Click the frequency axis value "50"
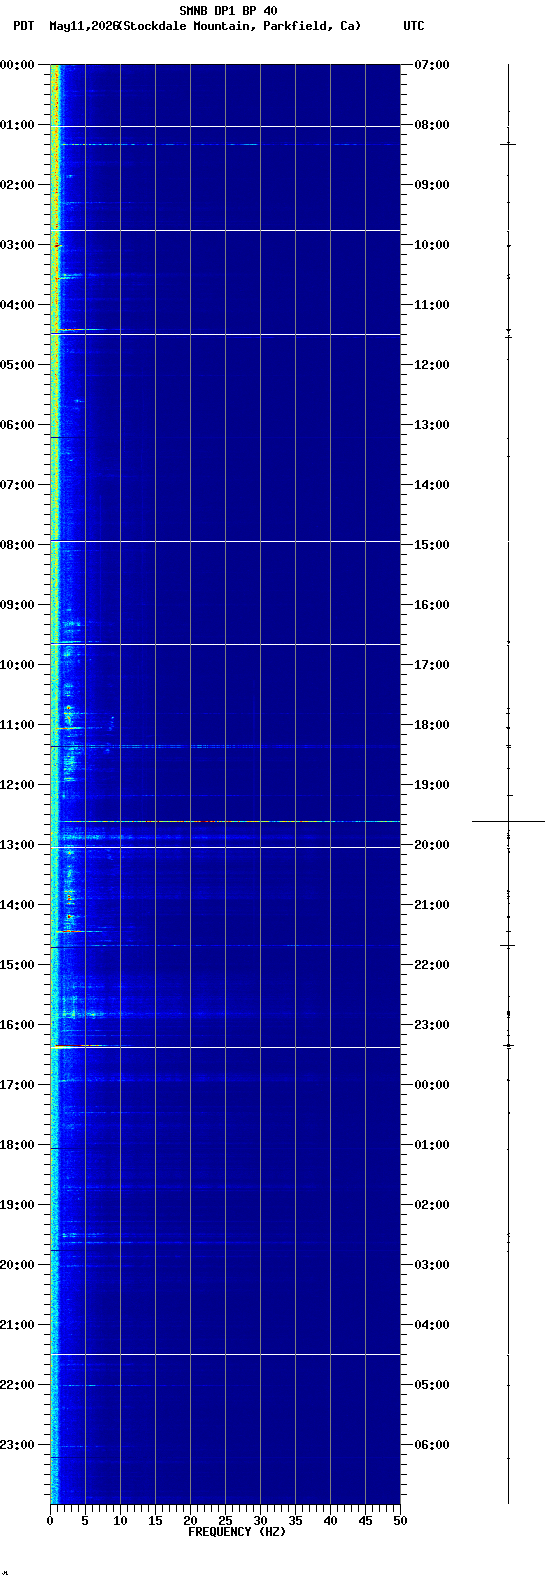Screen dimensions: 552x1584 (x=400, y=1521)
